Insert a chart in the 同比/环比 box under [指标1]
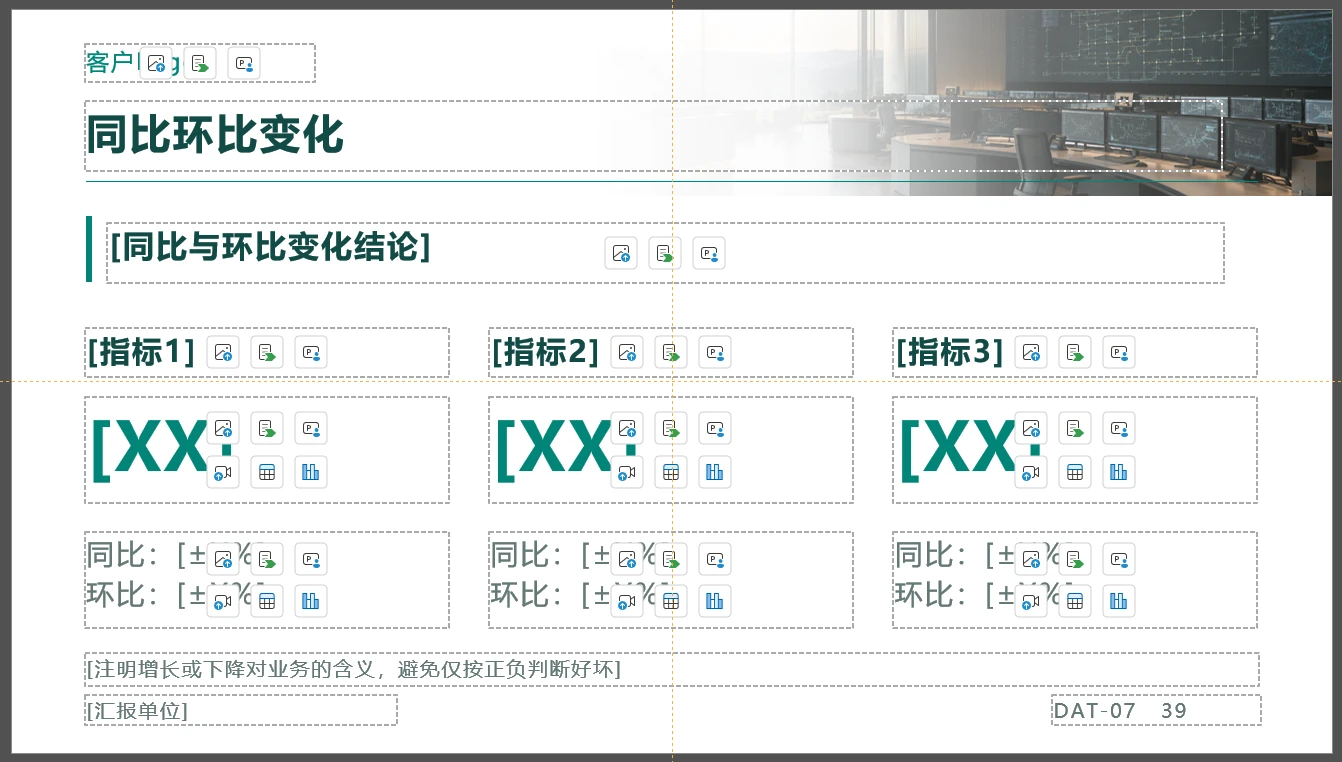The height and width of the screenshot is (762, 1342). [311, 601]
